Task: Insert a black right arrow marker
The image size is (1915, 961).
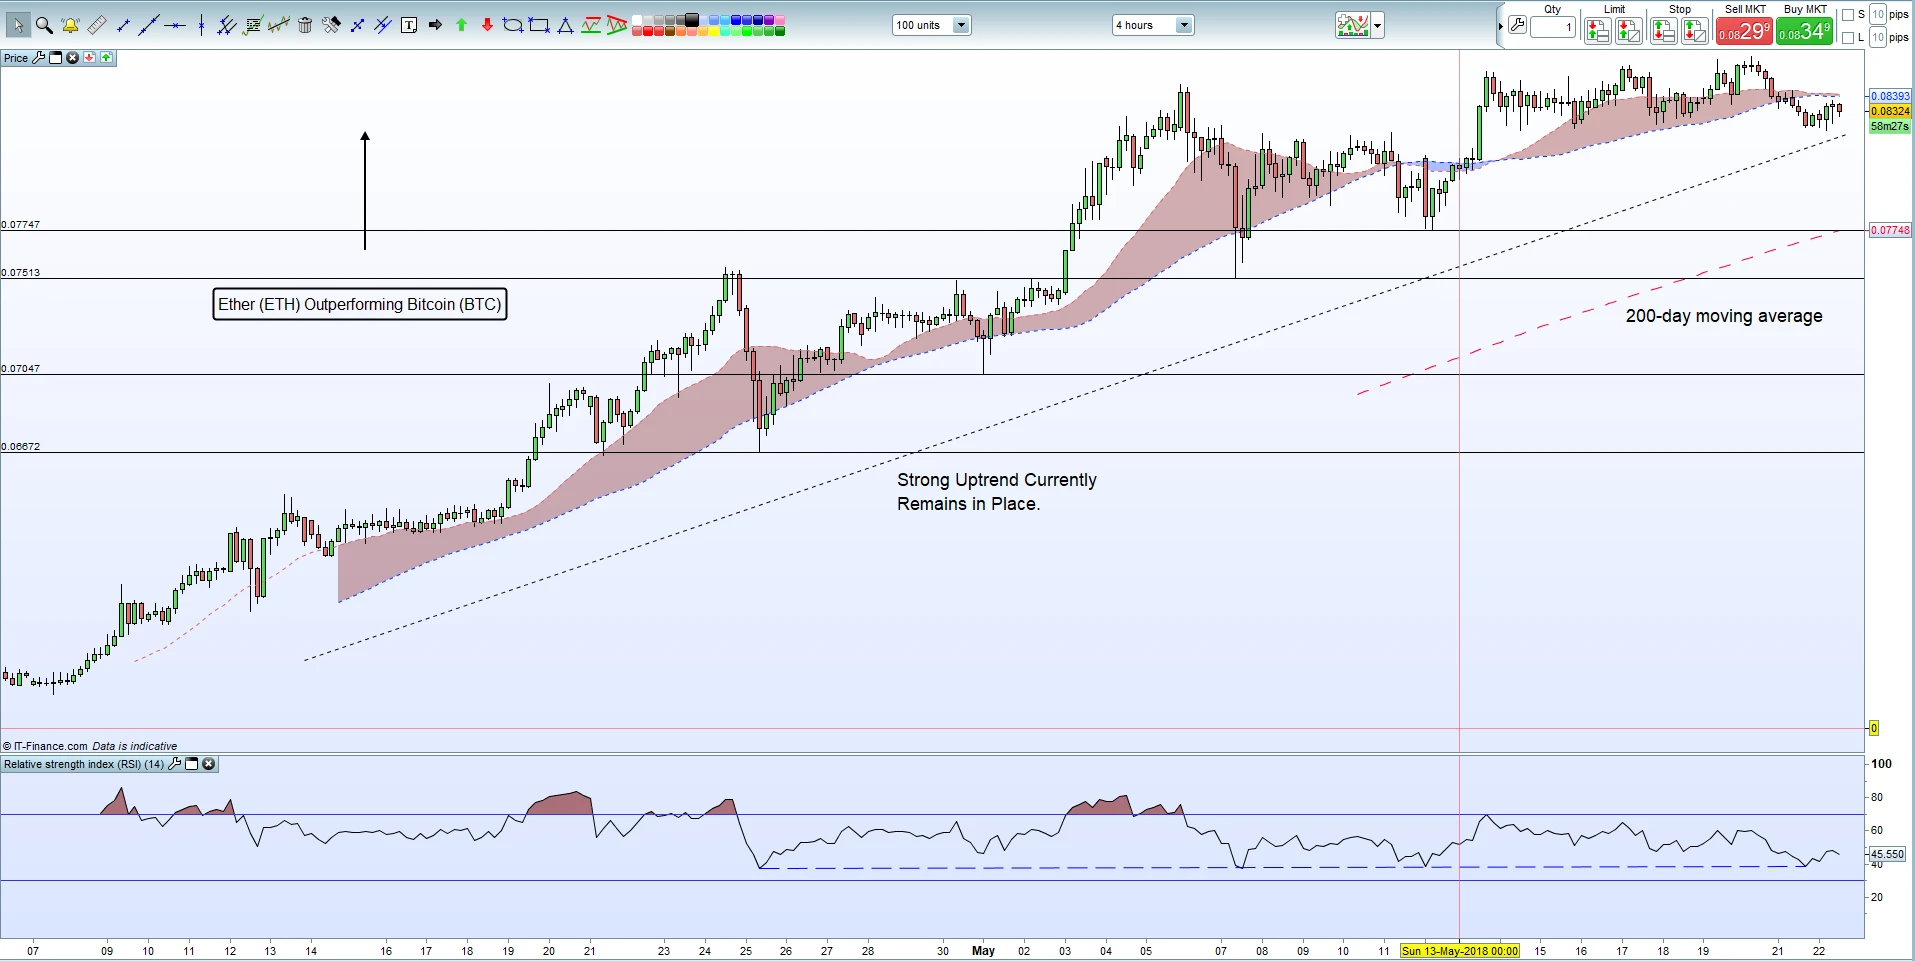Action: [435, 25]
